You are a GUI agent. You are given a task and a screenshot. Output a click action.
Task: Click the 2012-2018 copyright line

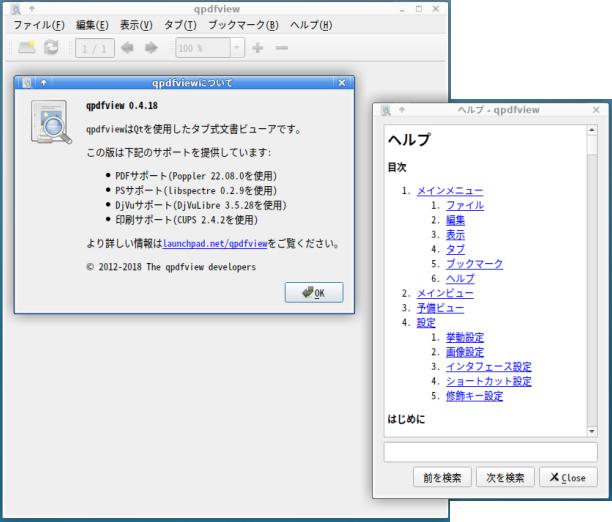(x=171, y=267)
